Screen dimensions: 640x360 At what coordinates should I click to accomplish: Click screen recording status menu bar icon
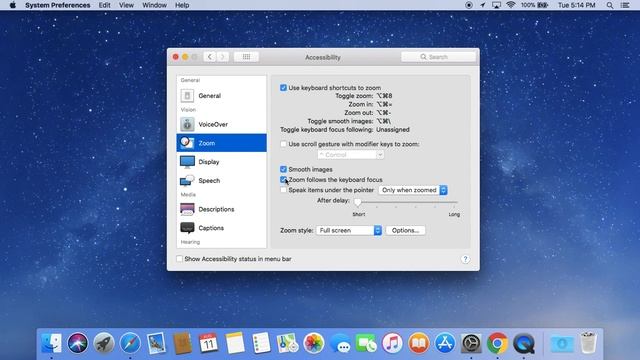pos(469,5)
